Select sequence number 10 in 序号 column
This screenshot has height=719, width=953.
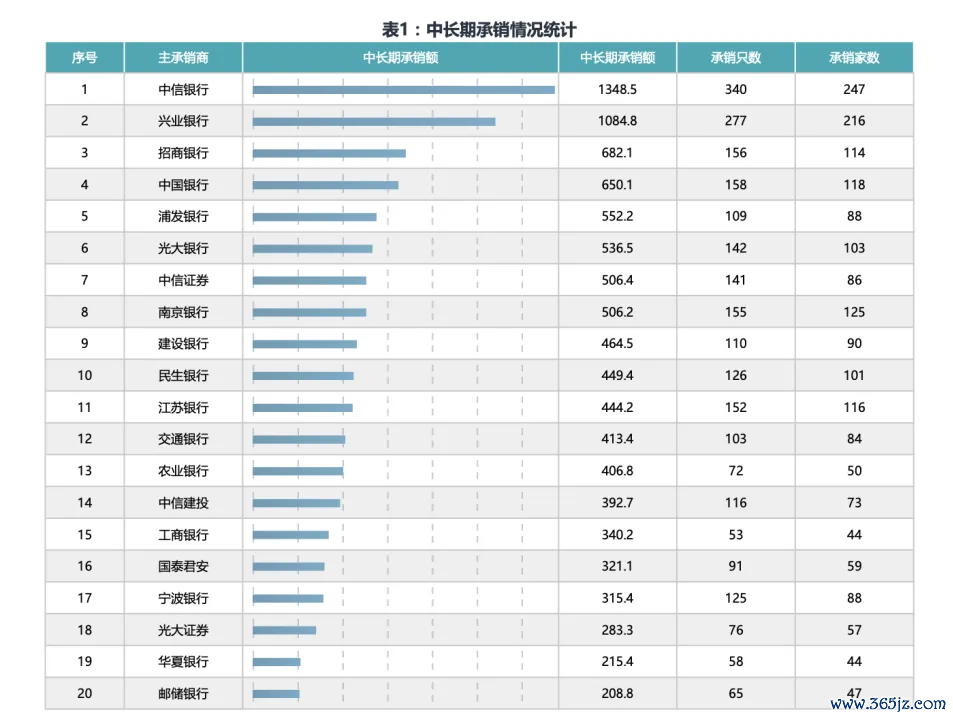pos(84,376)
